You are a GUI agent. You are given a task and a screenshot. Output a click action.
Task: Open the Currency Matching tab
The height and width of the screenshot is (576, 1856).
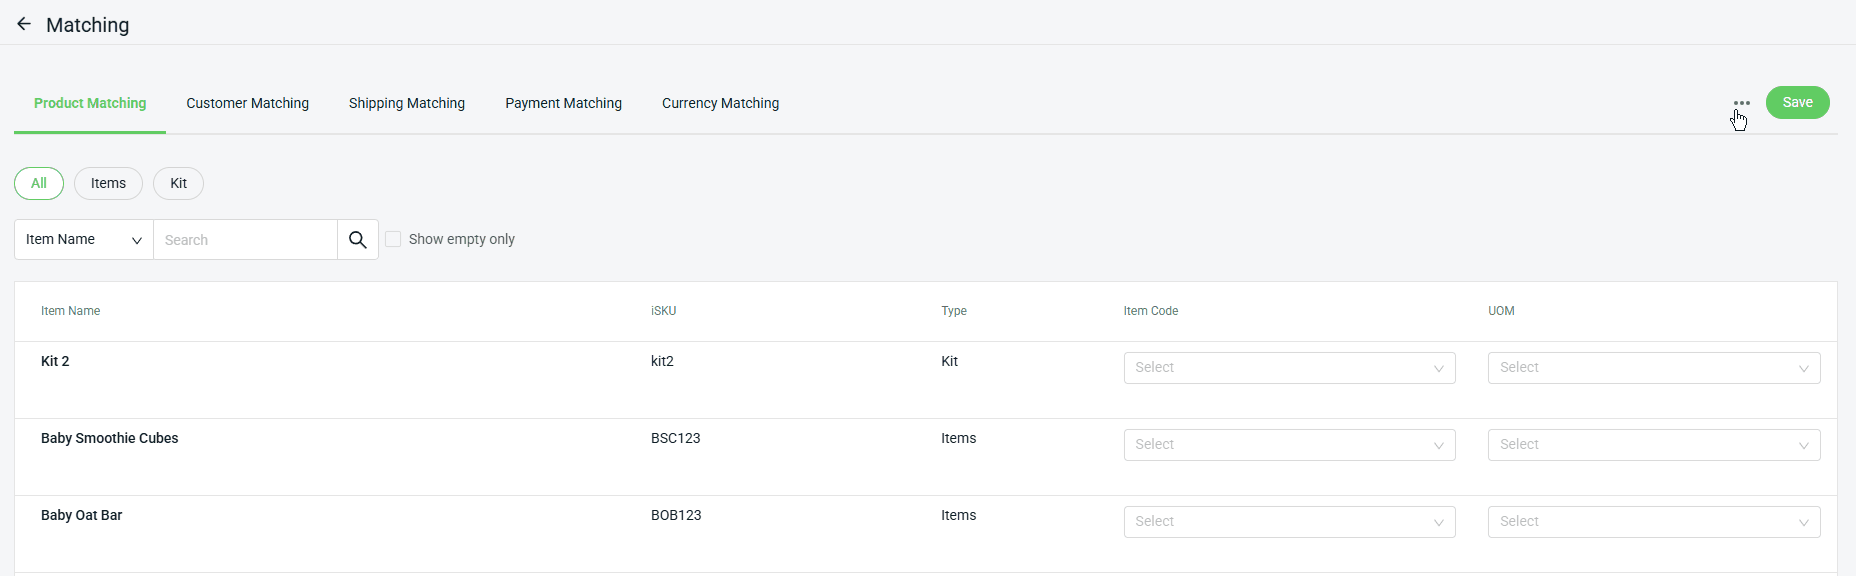point(720,103)
